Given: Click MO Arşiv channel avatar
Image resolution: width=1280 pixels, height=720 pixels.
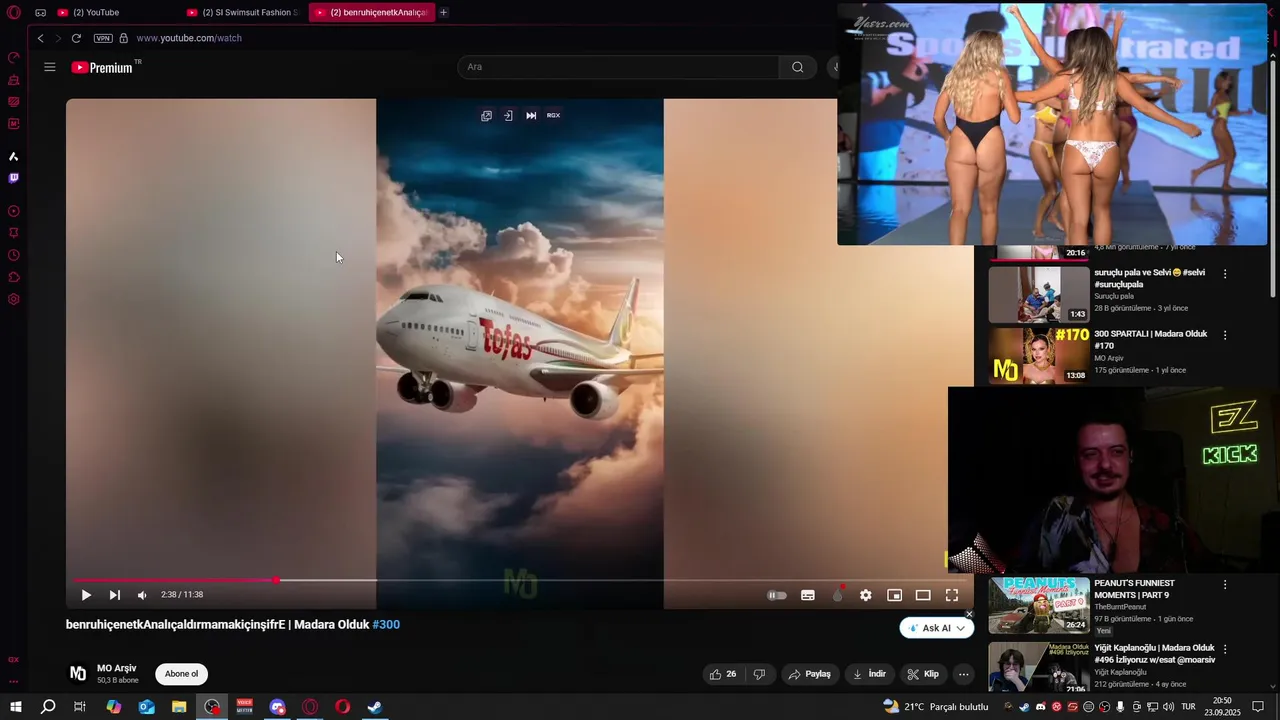Looking at the screenshot, I should point(77,674).
